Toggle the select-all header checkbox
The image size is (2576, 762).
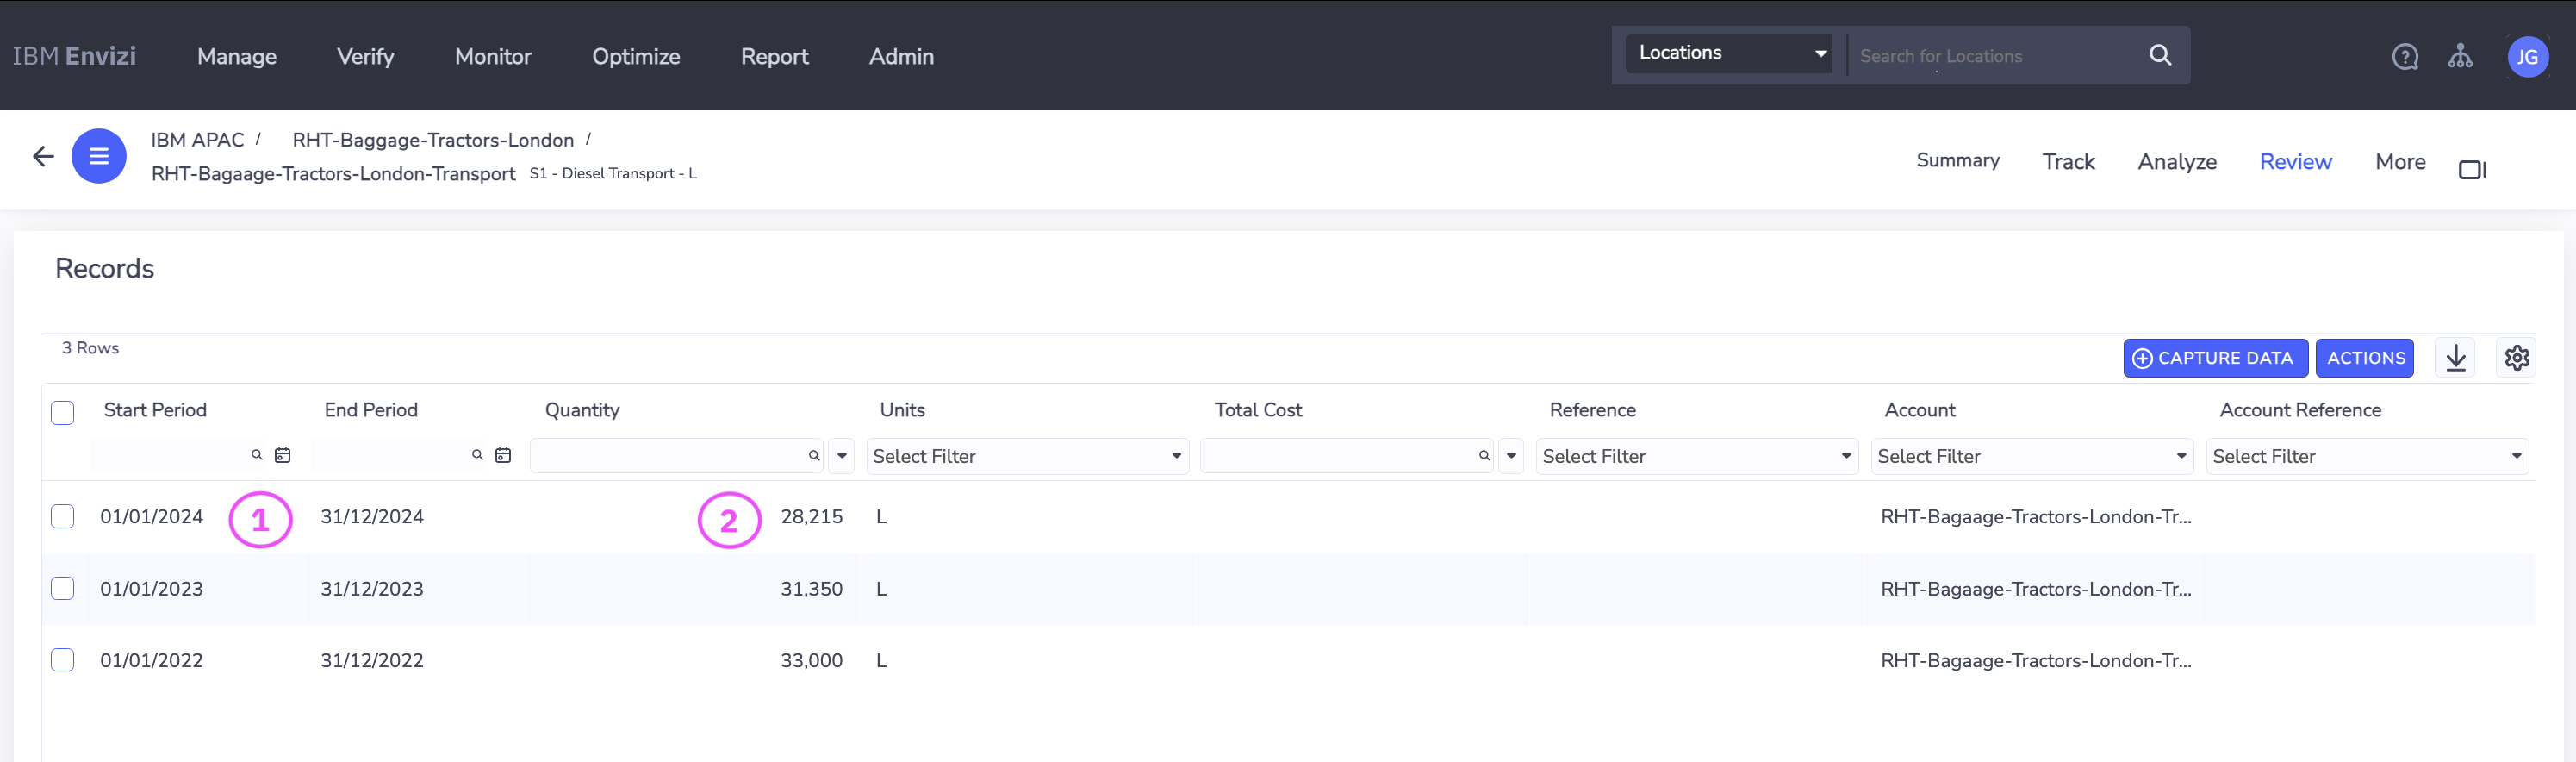(x=63, y=413)
